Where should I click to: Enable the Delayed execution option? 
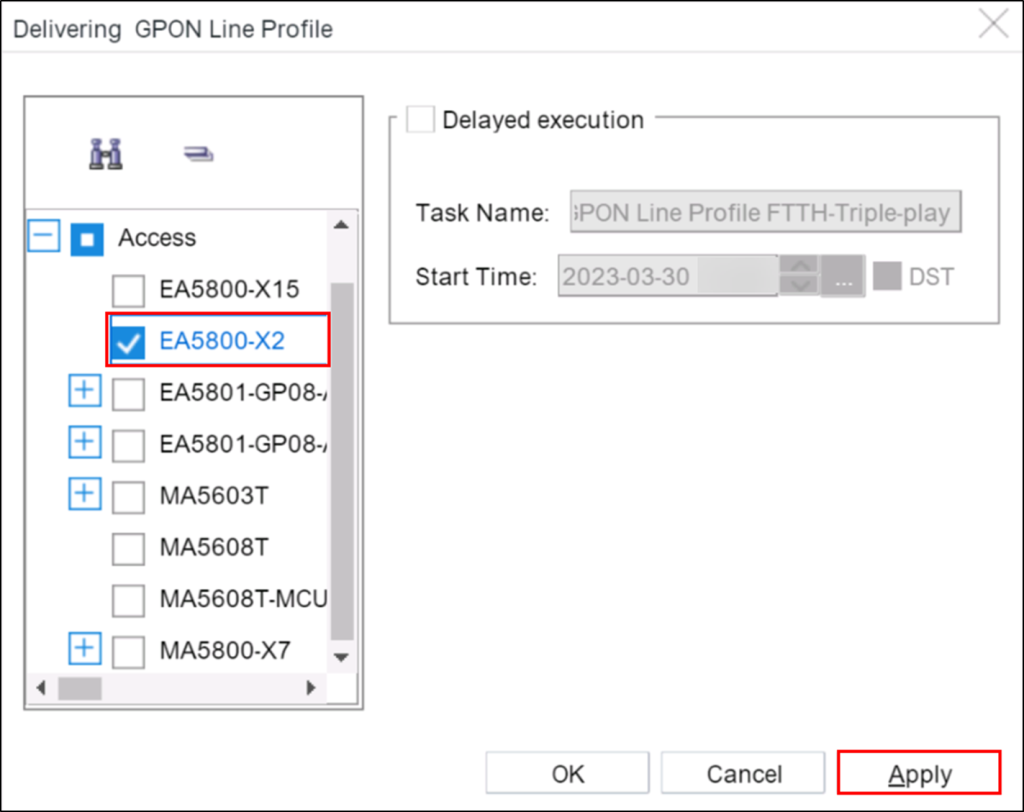click(x=419, y=118)
